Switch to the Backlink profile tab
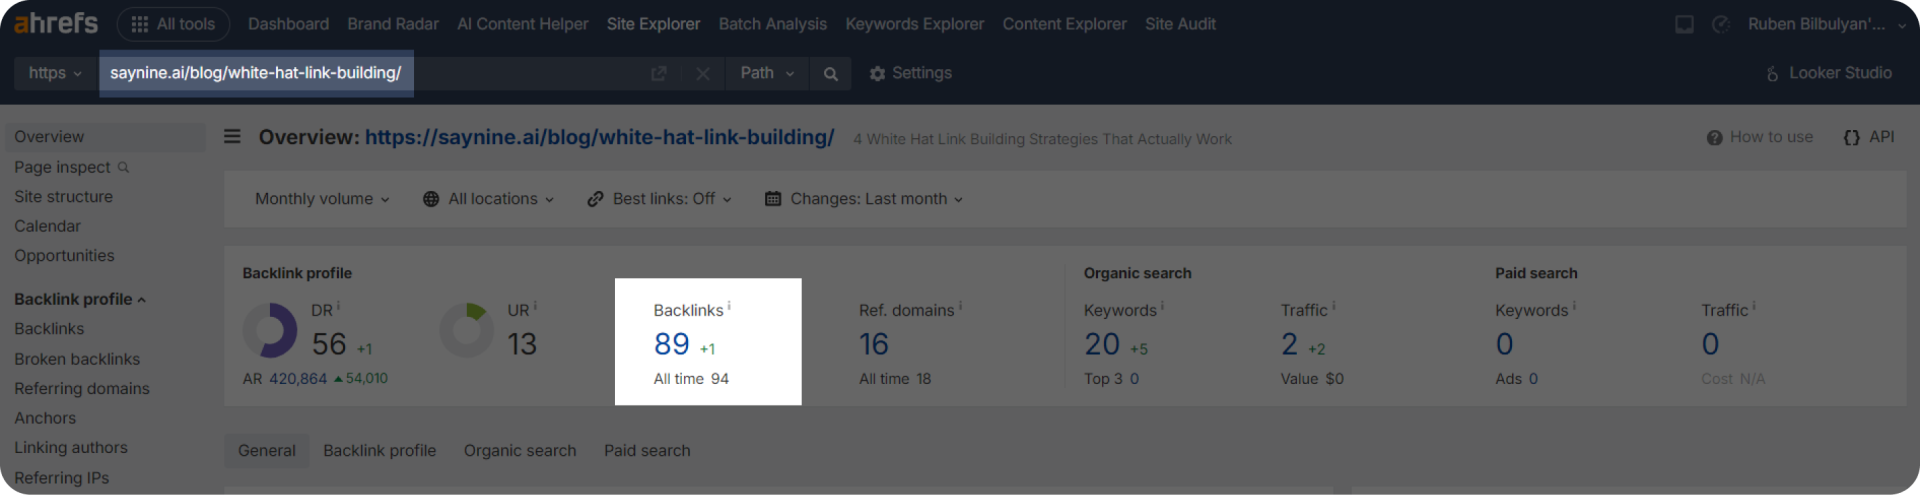This screenshot has width=1920, height=495. pos(380,451)
